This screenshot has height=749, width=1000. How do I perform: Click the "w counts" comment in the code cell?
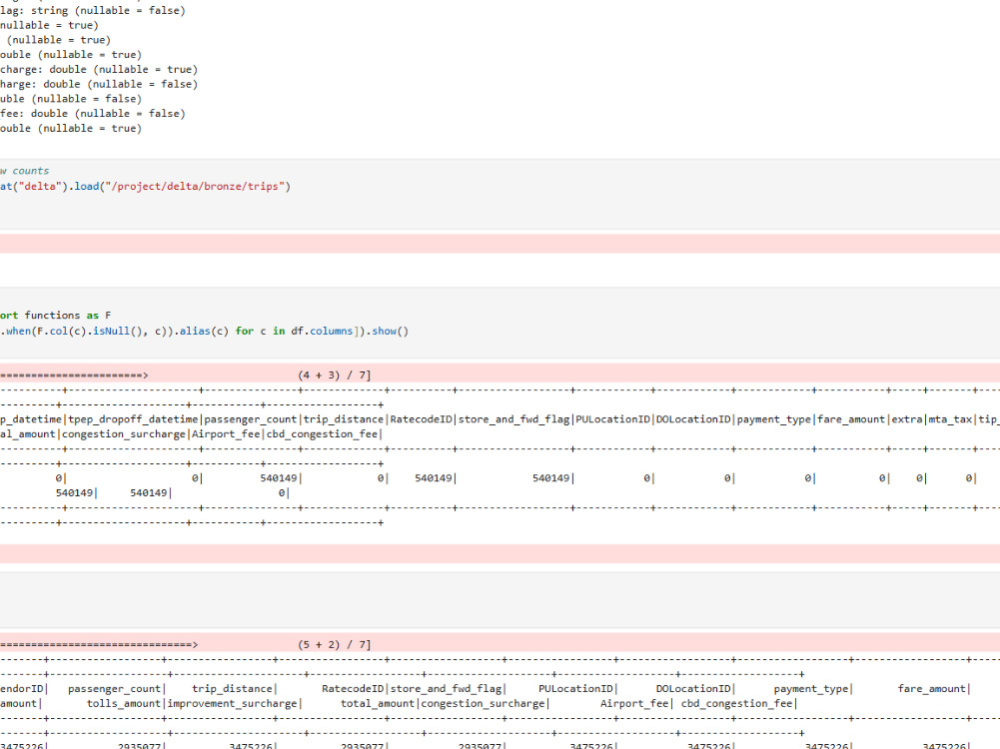click(x=24, y=171)
